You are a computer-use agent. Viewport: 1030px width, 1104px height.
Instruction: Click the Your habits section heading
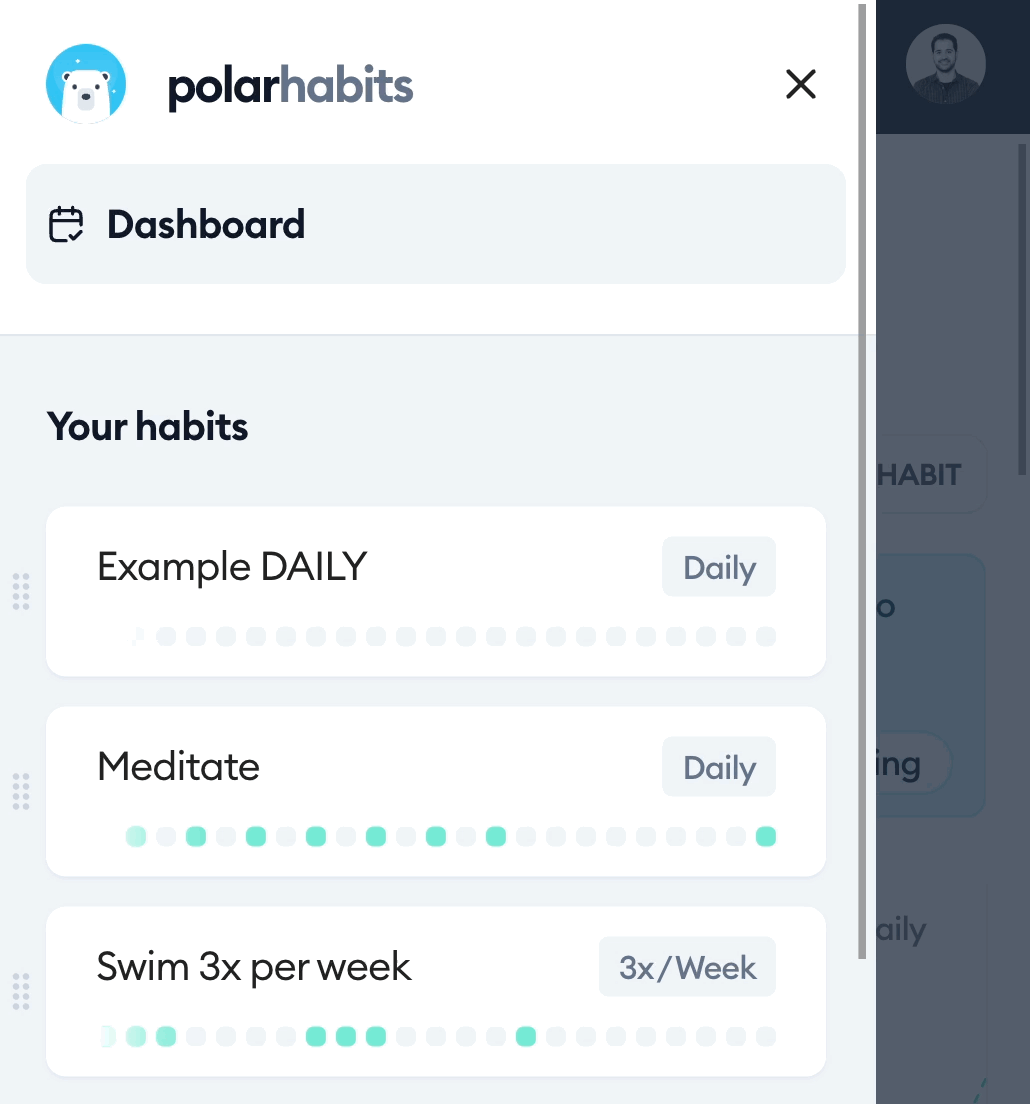pos(147,426)
